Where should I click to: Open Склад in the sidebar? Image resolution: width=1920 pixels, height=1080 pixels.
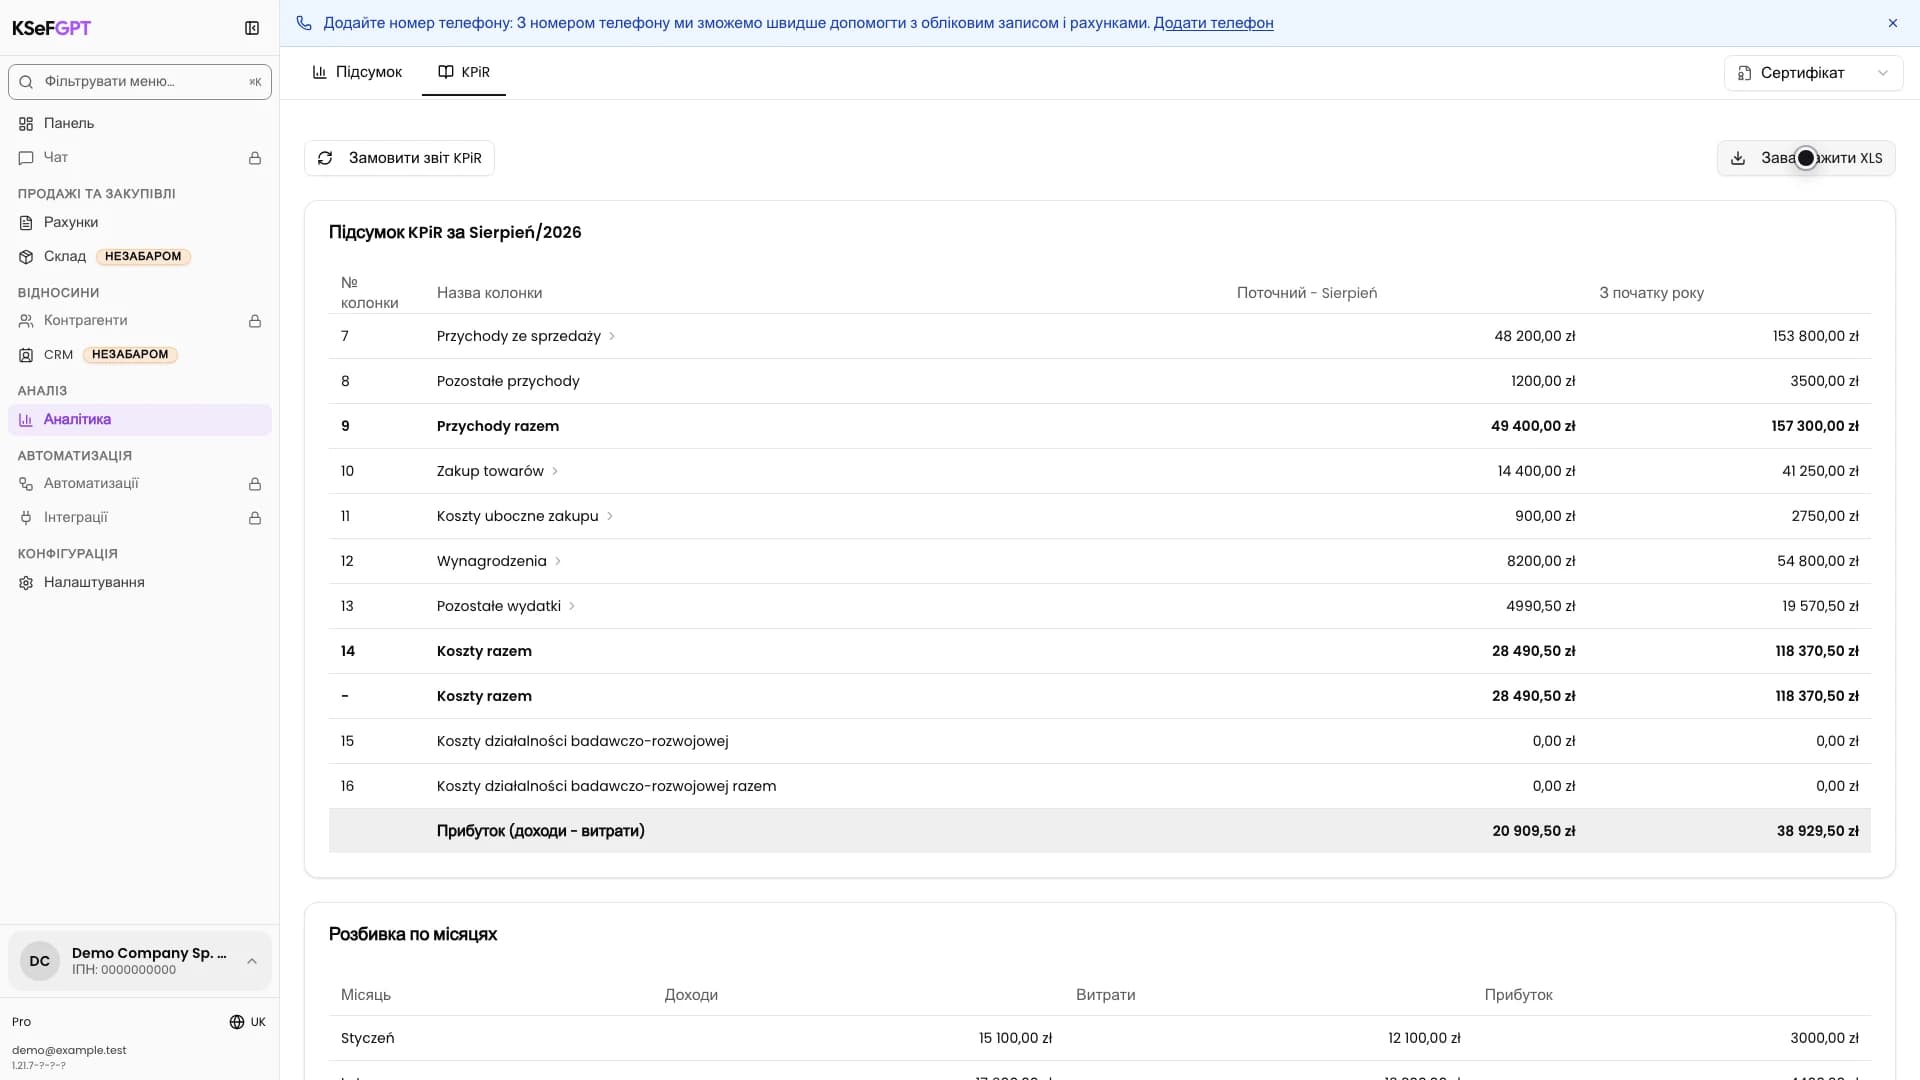click(140, 257)
